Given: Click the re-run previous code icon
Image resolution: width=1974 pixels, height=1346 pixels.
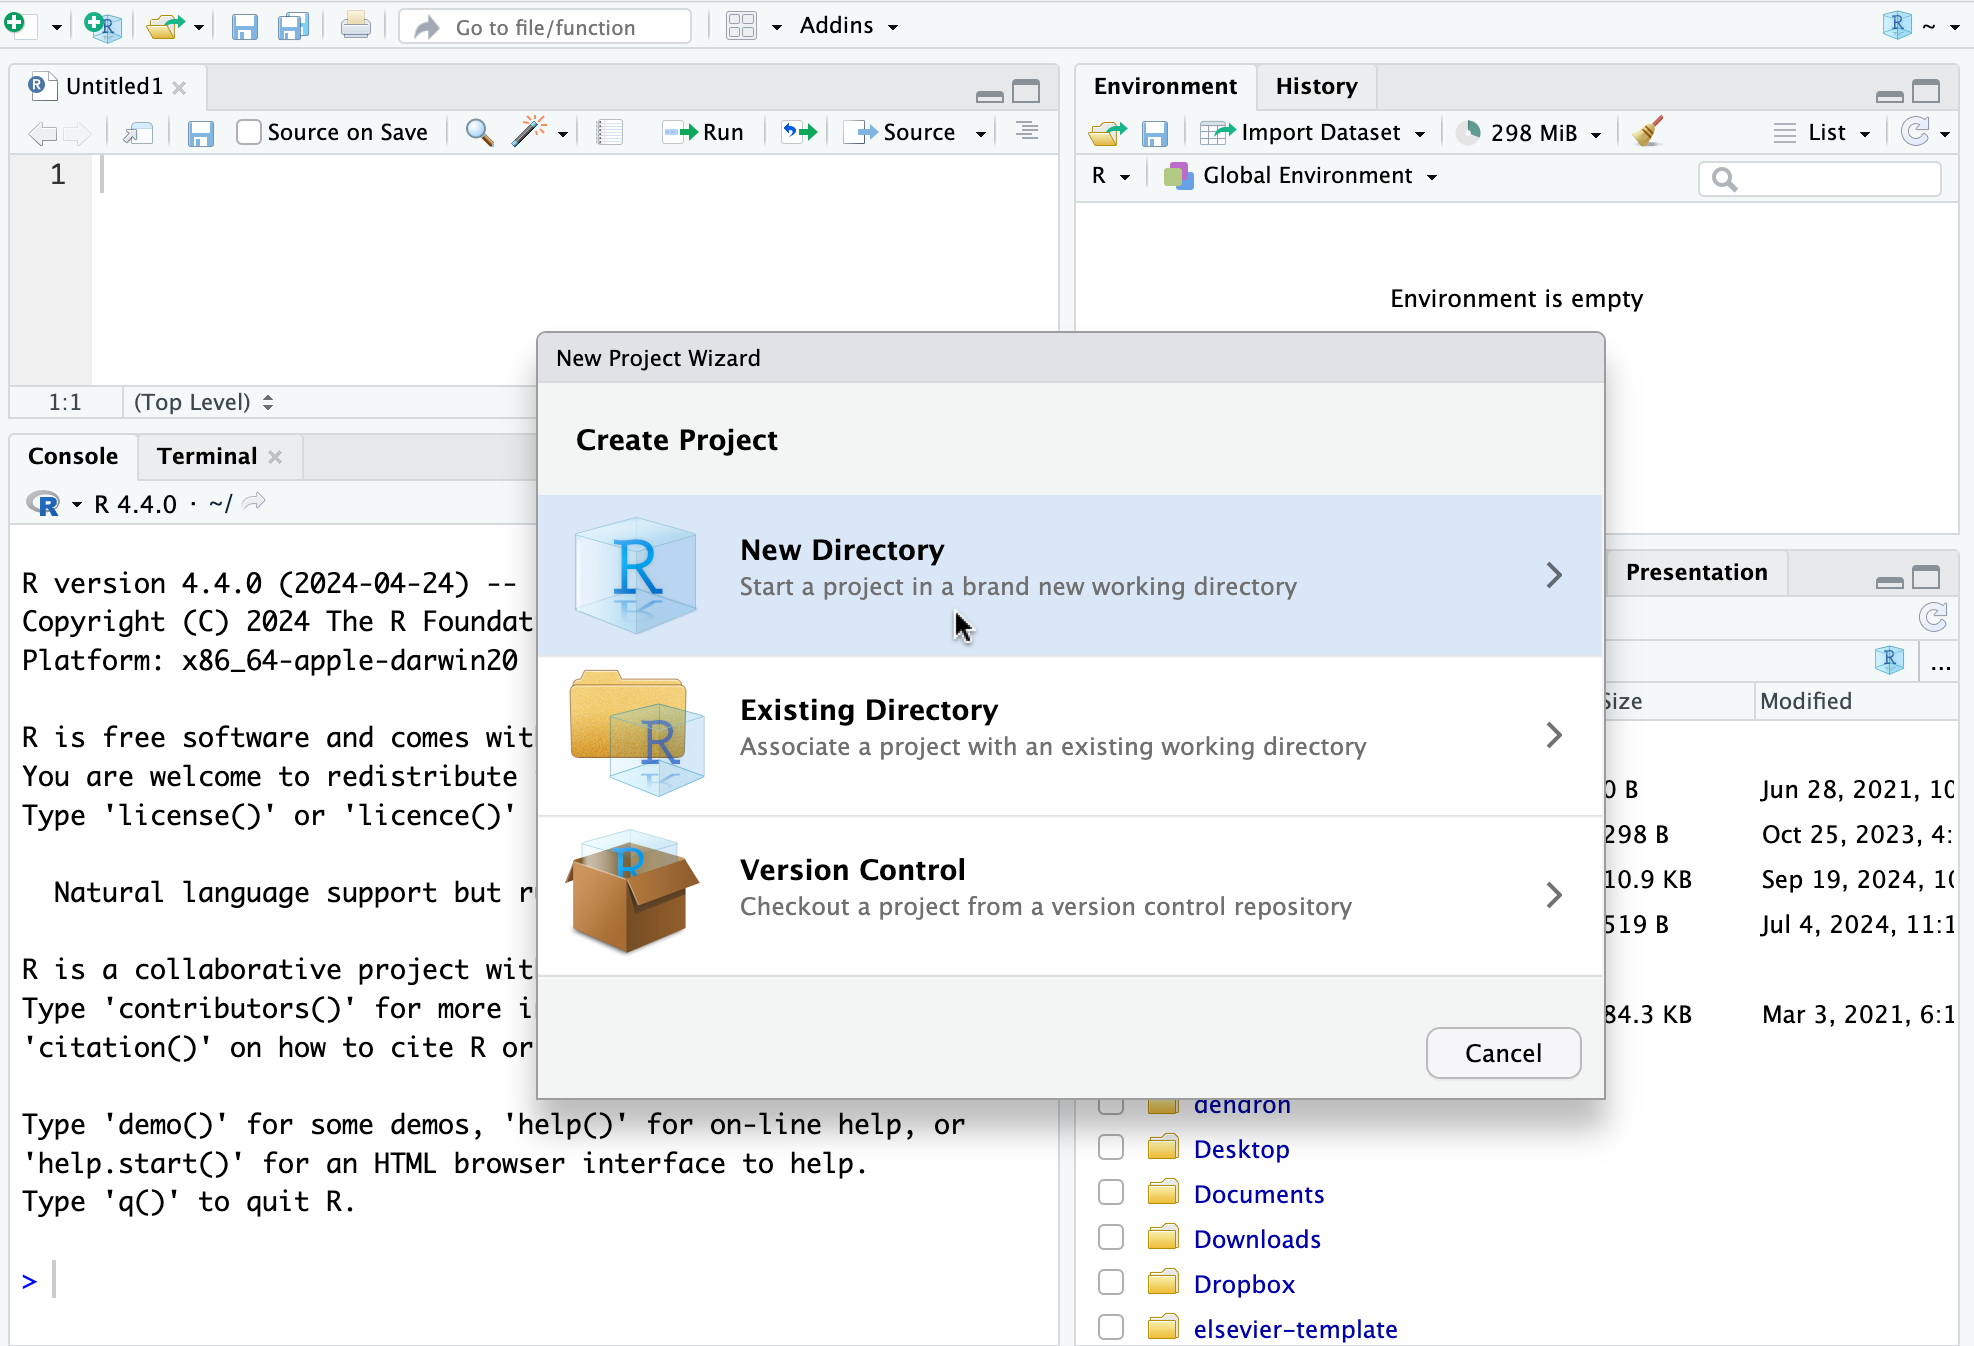Looking at the screenshot, I should [x=799, y=132].
